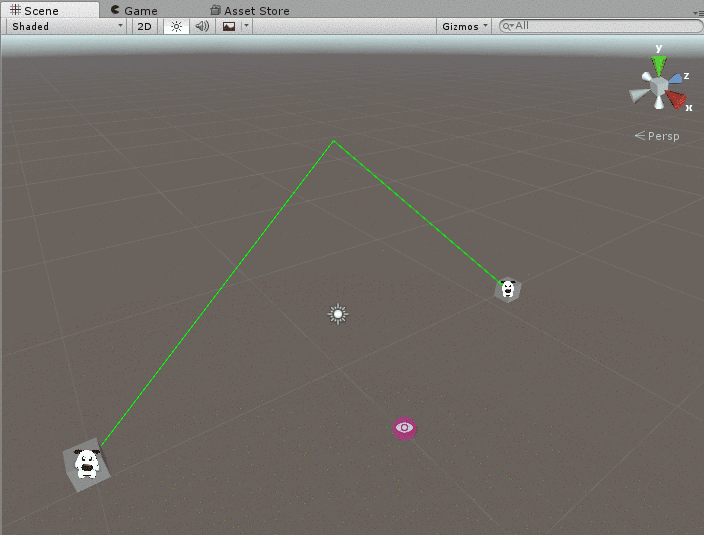Select the small dog cube on the right
Viewport: 704px width, 535px height.
point(508,289)
